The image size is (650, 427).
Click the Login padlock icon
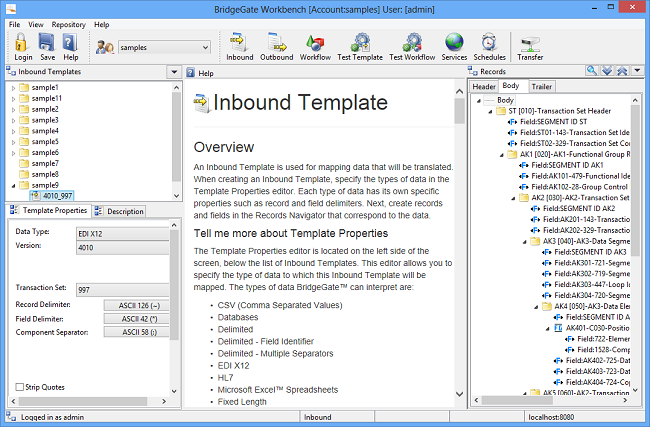click(22, 41)
